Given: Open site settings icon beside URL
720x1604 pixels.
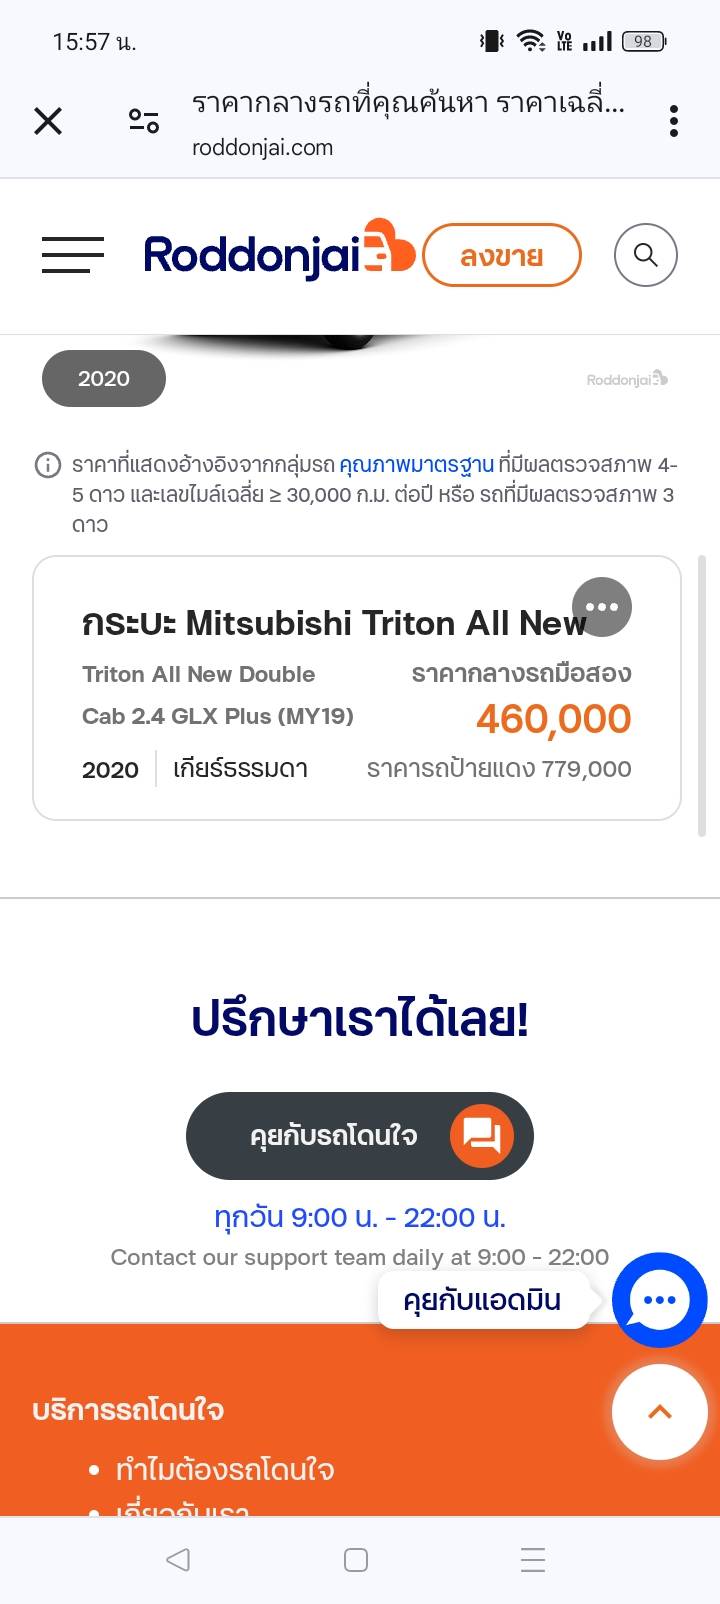Looking at the screenshot, I should coord(144,122).
